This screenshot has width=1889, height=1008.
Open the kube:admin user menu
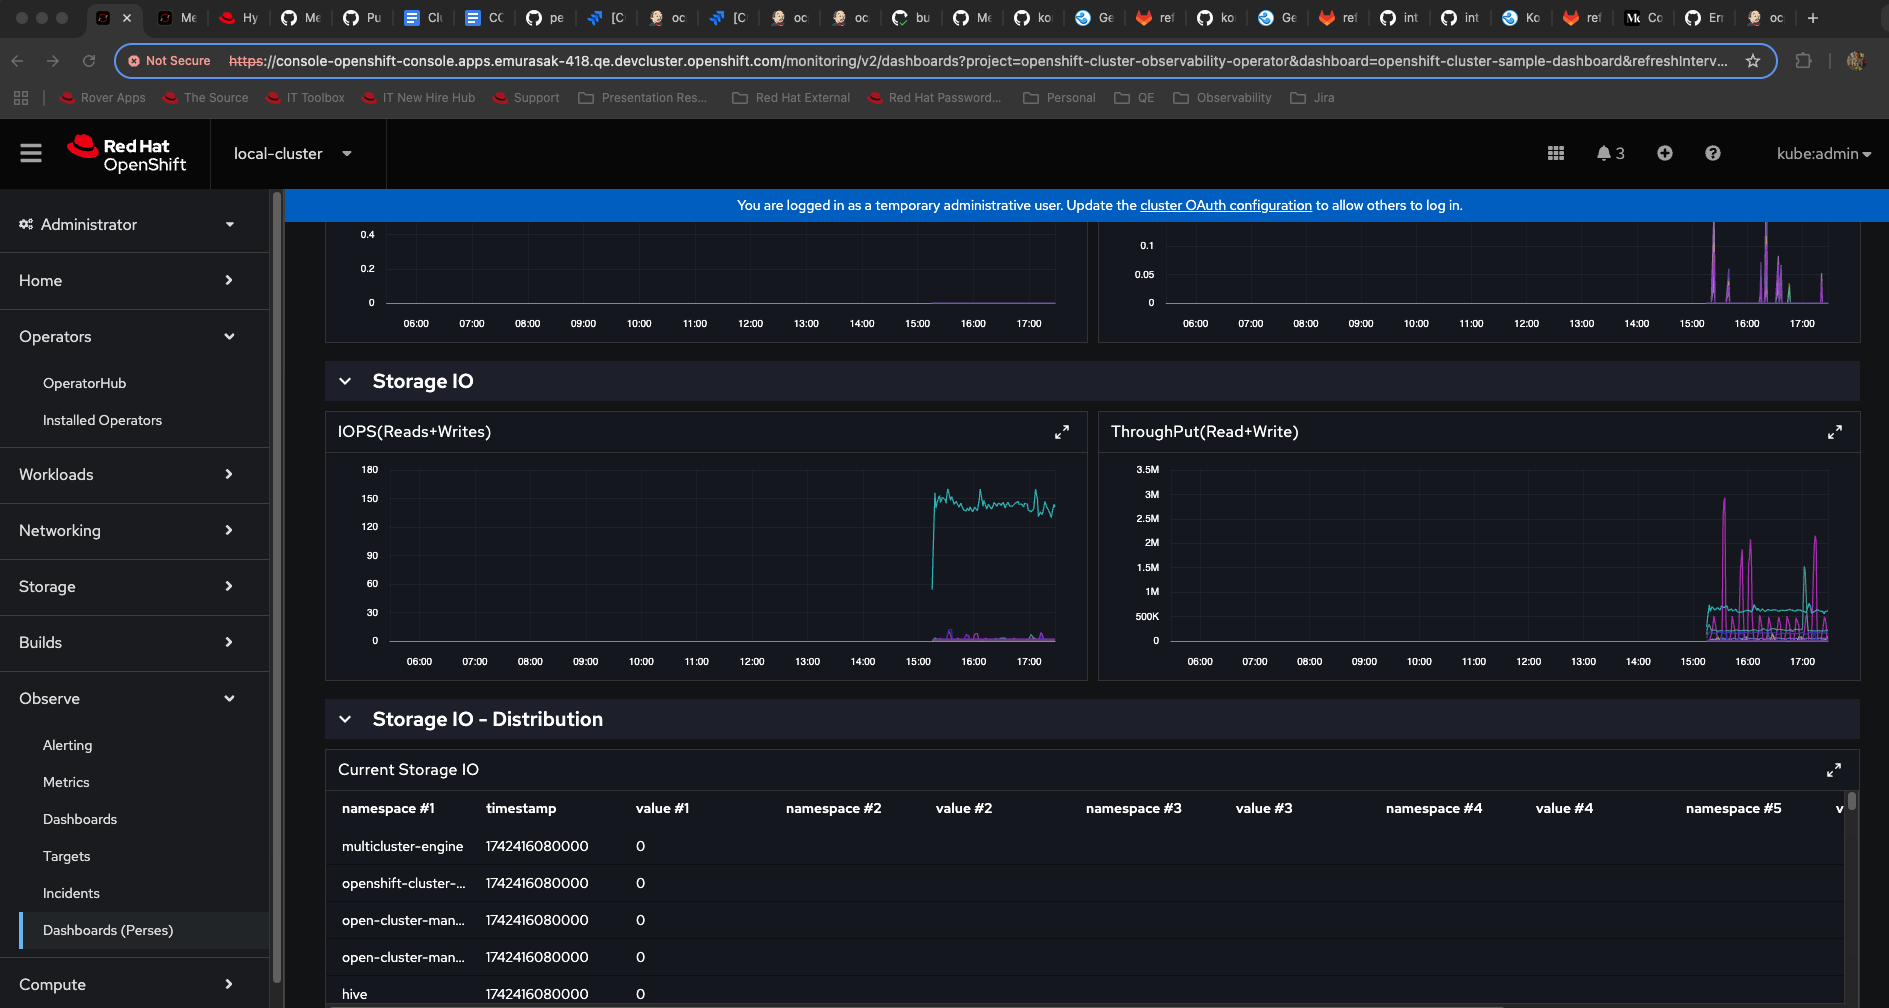1822,154
